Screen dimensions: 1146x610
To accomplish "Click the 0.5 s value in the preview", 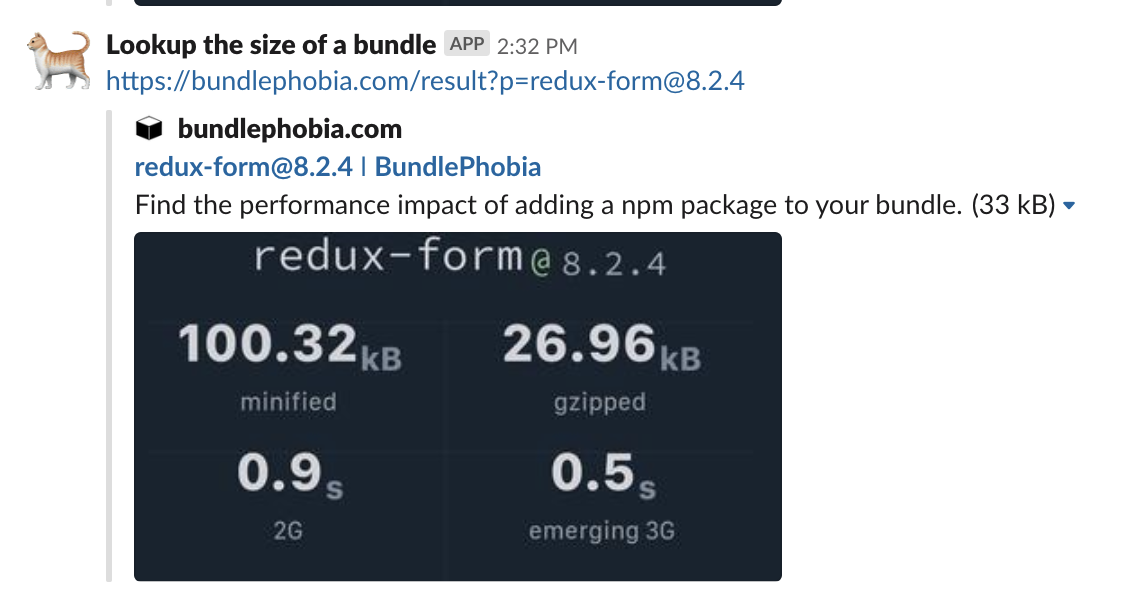I will (x=602, y=475).
